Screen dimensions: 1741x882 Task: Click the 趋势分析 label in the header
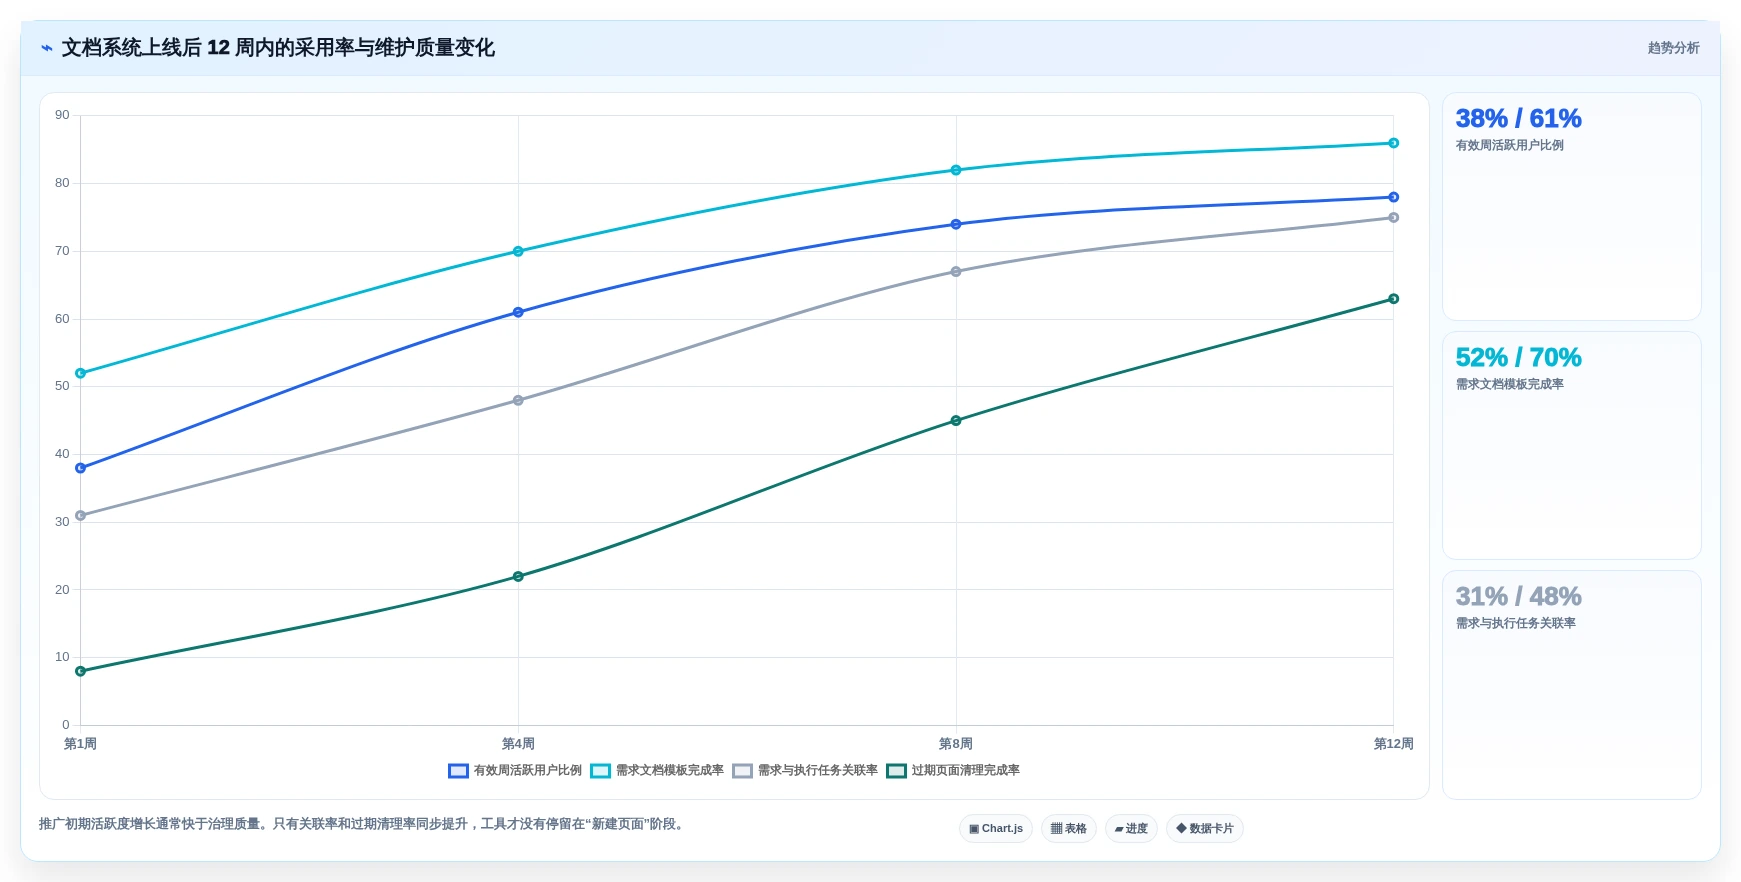pyautogui.click(x=1673, y=48)
